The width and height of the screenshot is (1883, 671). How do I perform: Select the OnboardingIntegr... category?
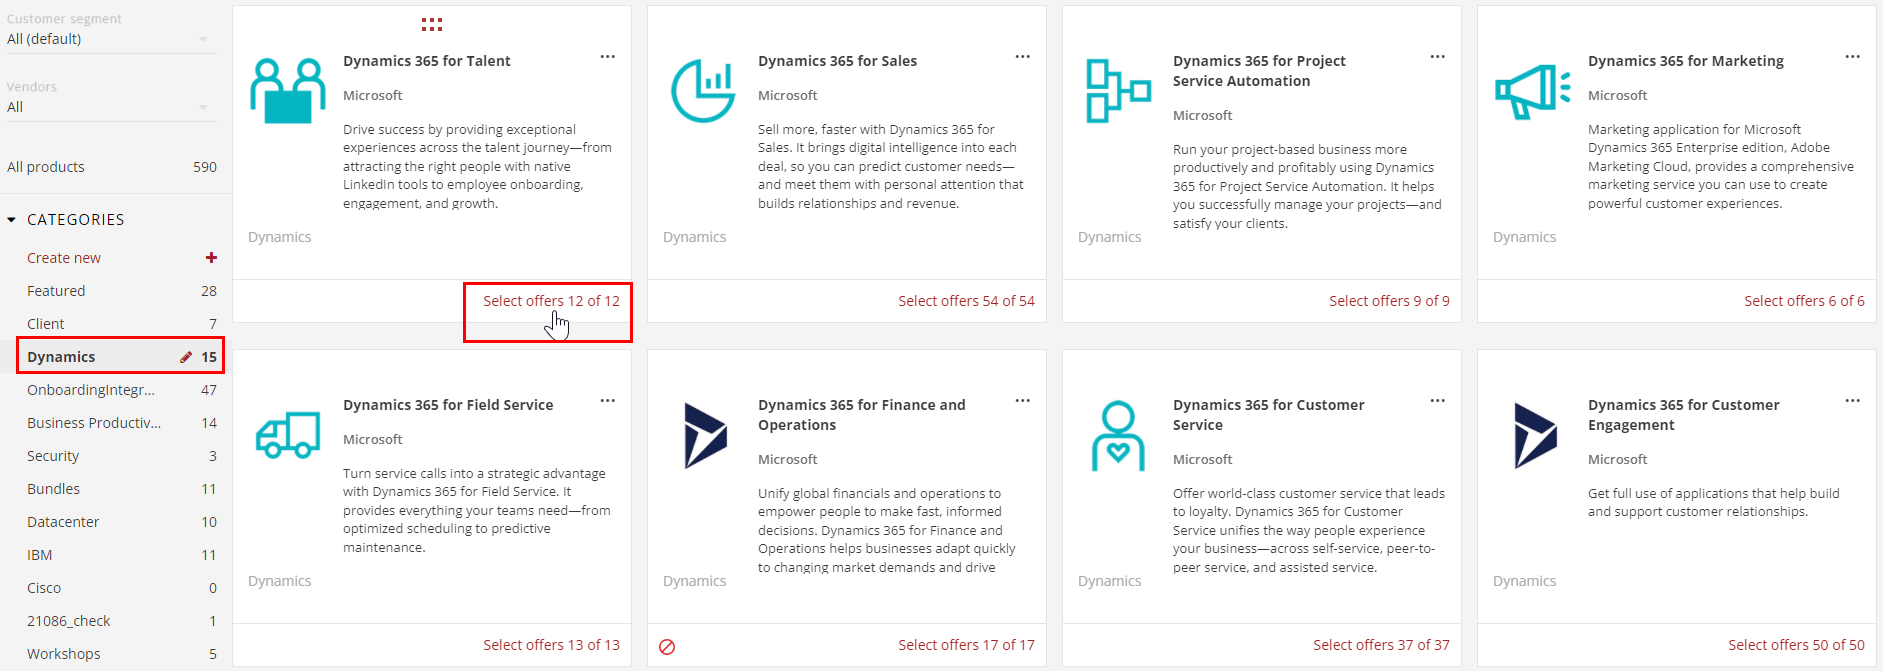tap(121, 390)
